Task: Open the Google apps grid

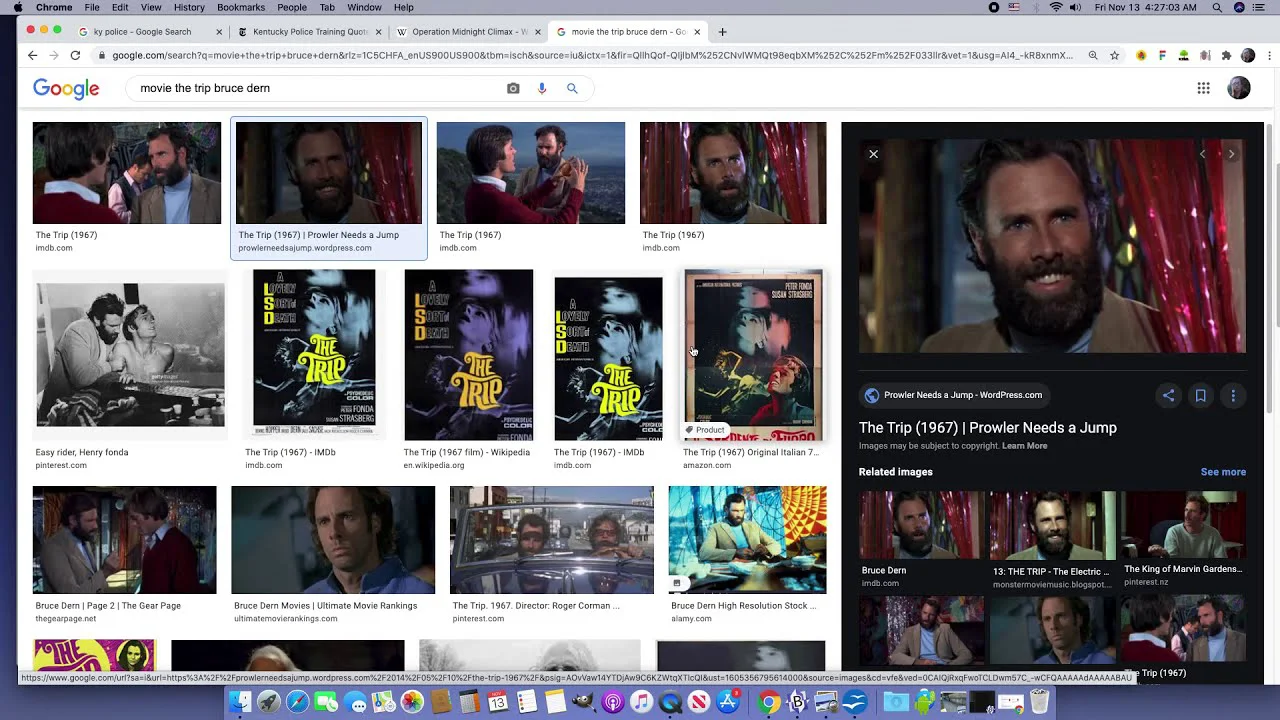Action: point(1204,88)
